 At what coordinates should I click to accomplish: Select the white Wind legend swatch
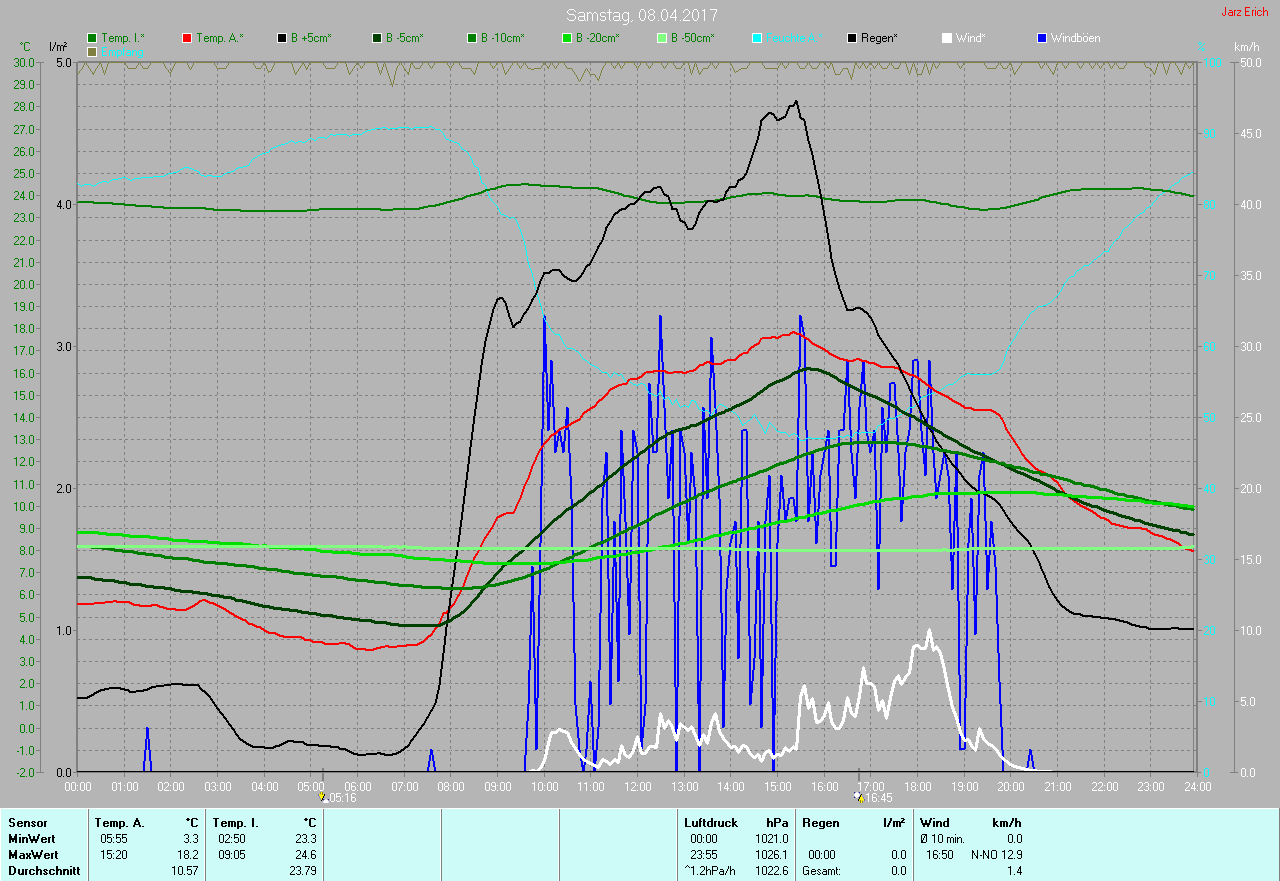pos(947,38)
